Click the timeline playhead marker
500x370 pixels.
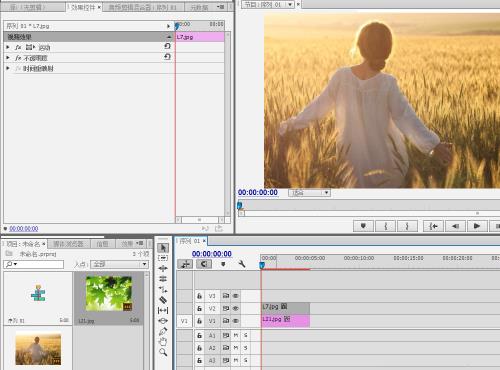click(x=262, y=265)
